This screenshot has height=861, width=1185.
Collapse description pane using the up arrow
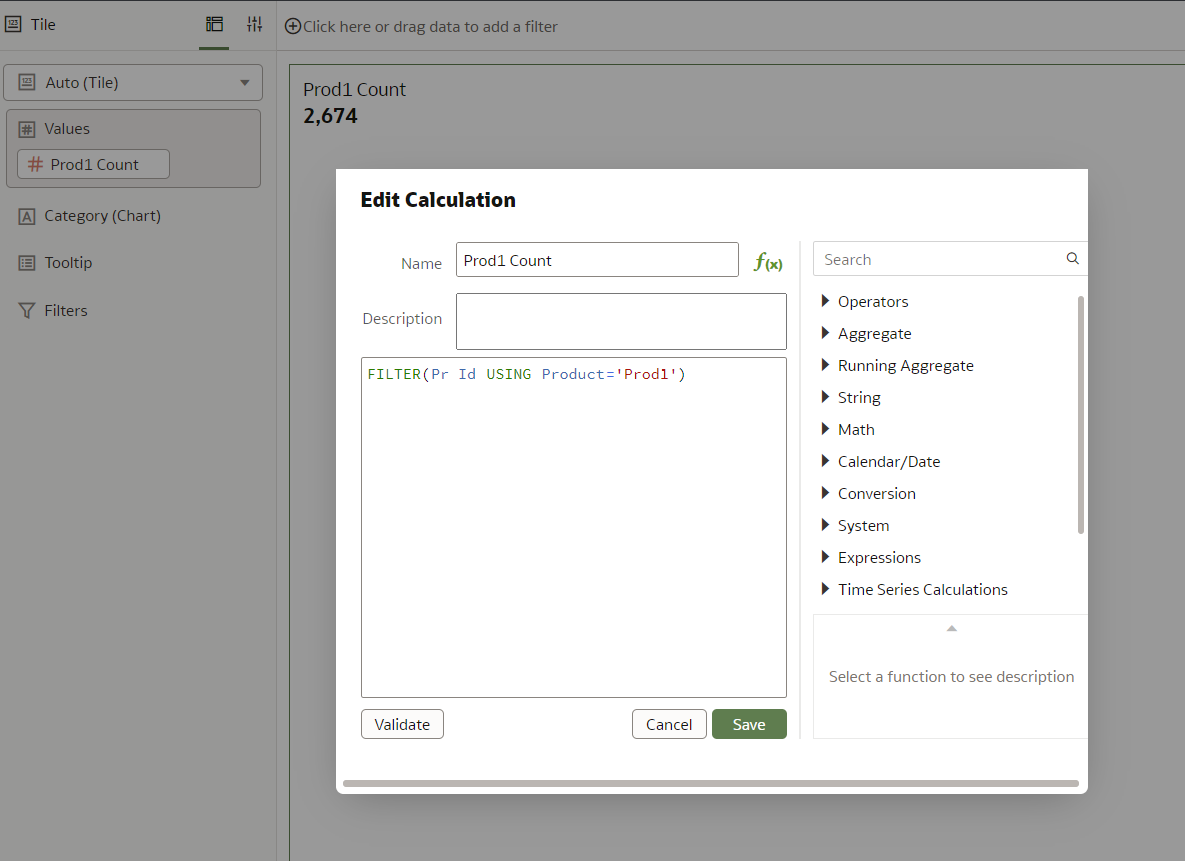pyautogui.click(x=951, y=628)
